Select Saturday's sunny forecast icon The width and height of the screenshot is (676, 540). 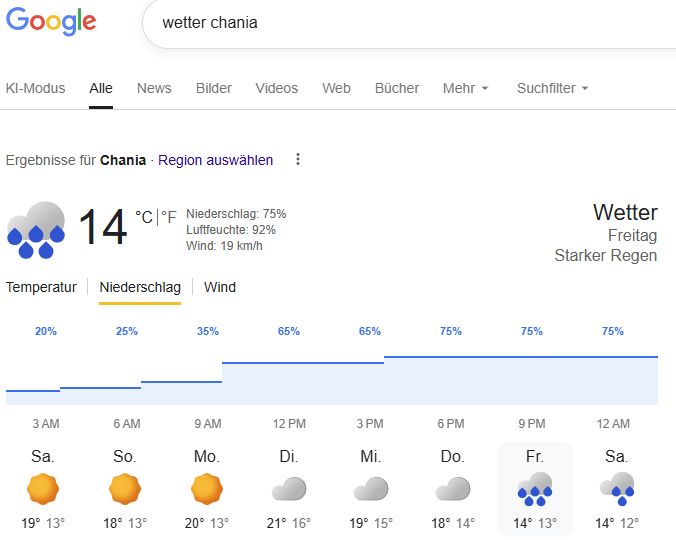(43, 489)
